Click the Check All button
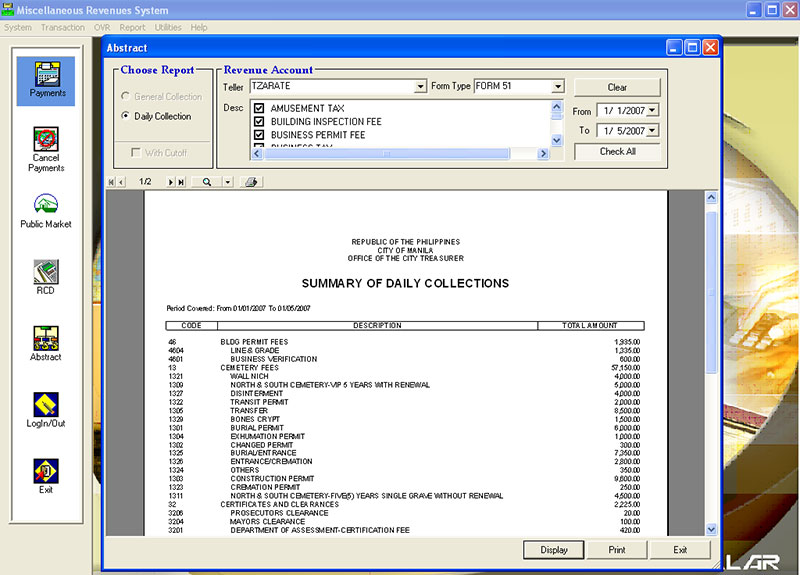 pyautogui.click(x=617, y=152)
